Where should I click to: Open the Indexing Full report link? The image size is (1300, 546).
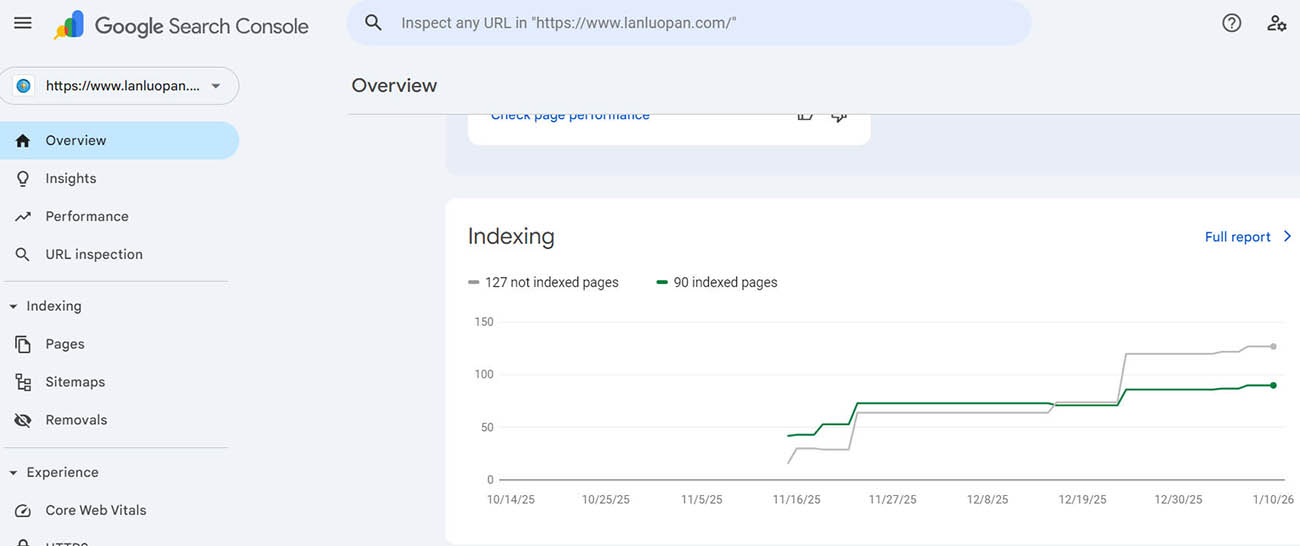[x=1238, y=237]
